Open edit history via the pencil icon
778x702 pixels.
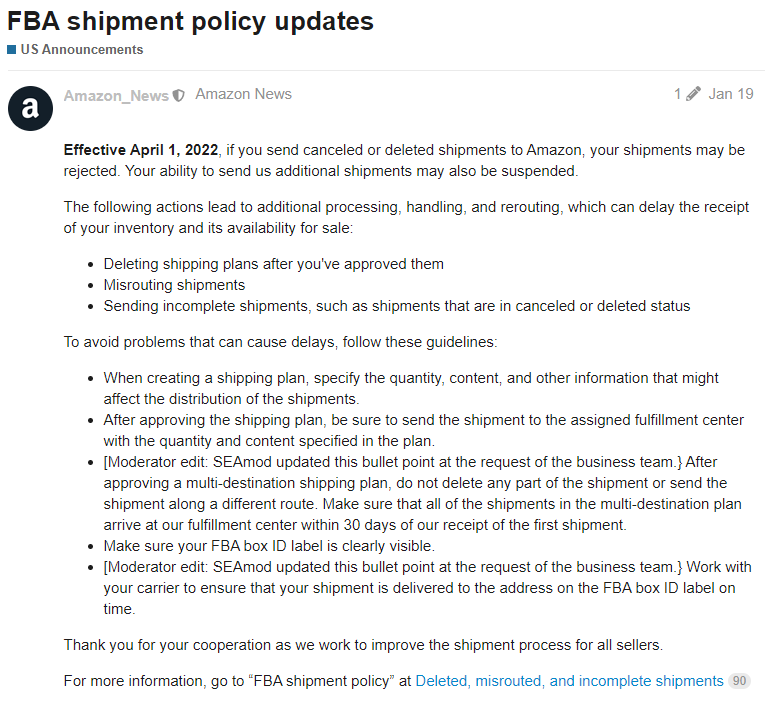[x=693, y=95]
